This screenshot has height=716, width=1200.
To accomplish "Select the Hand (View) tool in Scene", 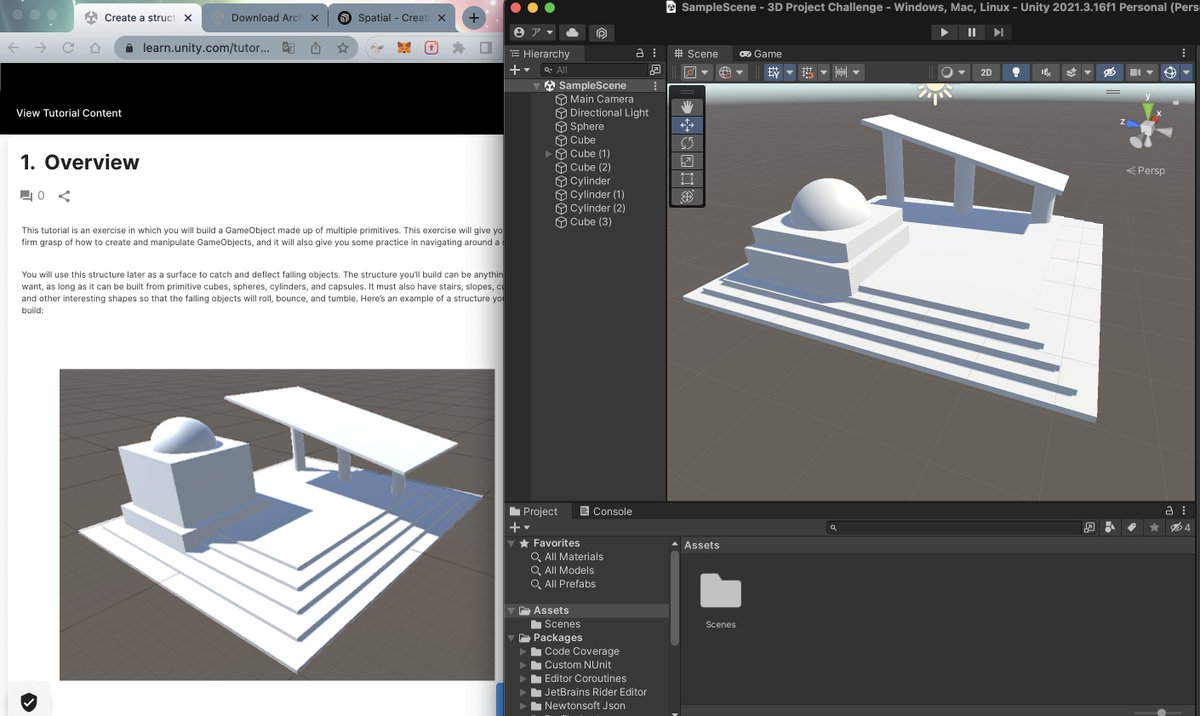I will click(x=686, y=107).
